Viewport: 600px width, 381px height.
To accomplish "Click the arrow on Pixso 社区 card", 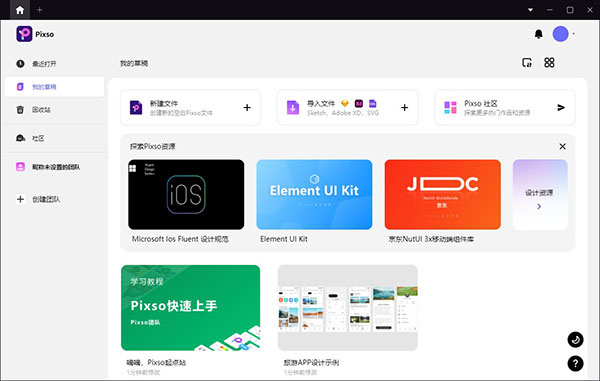I will coord(561,107).
